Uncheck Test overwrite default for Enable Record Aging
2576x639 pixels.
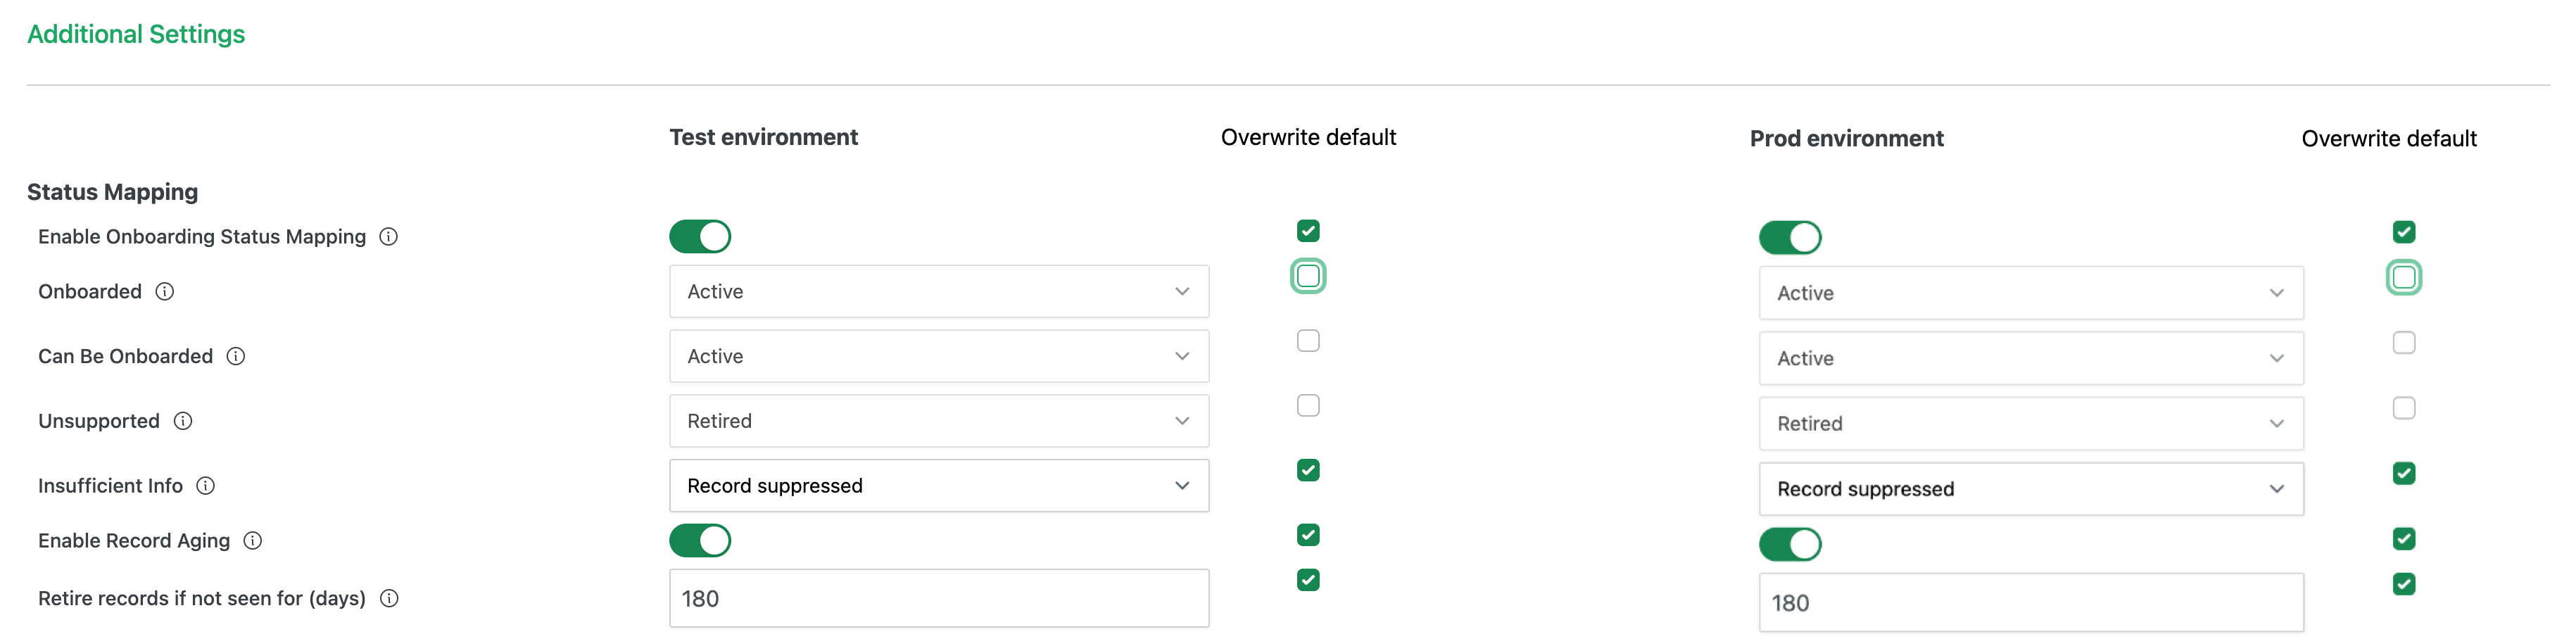1308,535
